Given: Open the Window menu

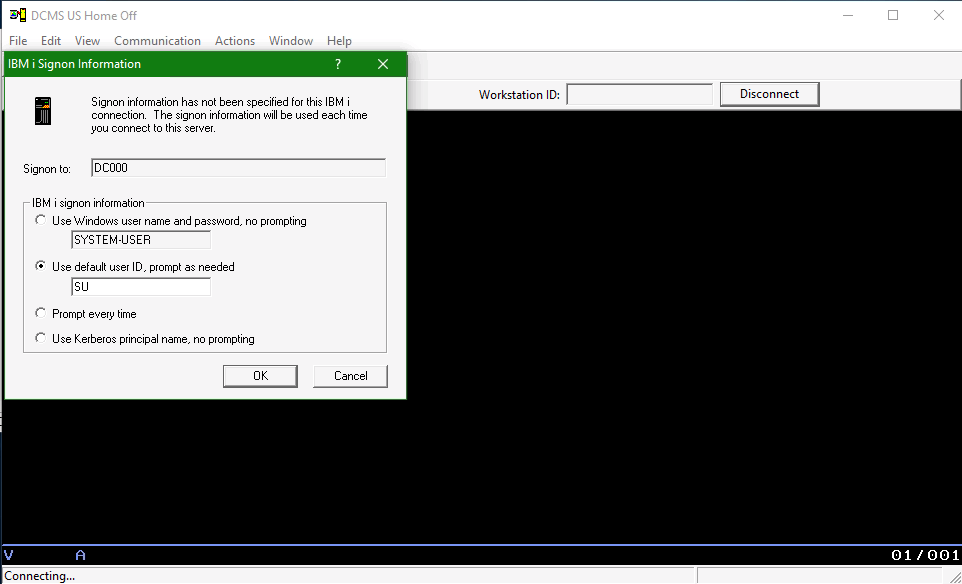Looking at the screenshot, I should (291, 40).
